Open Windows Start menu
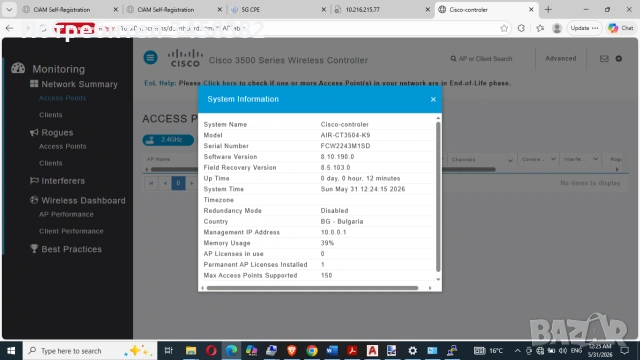This screenshot has width=640, height=360. [11, 351]
